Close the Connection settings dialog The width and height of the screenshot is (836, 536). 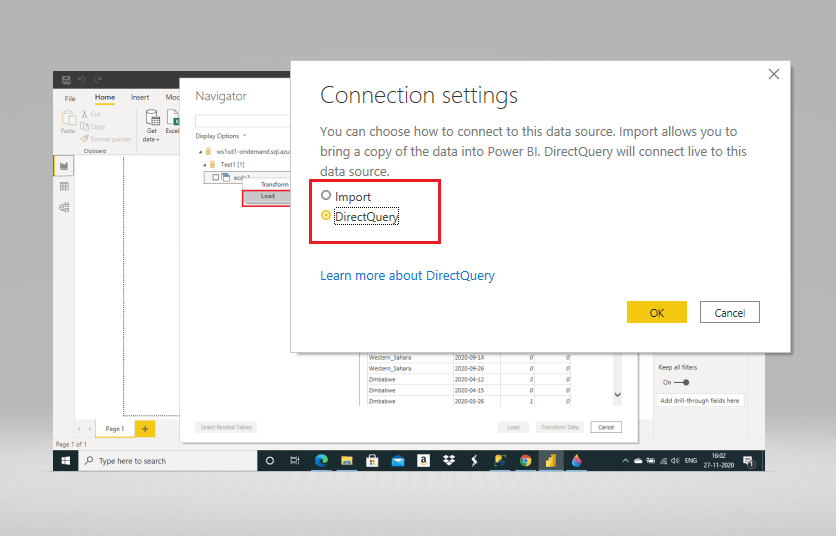tap(774, 74)
